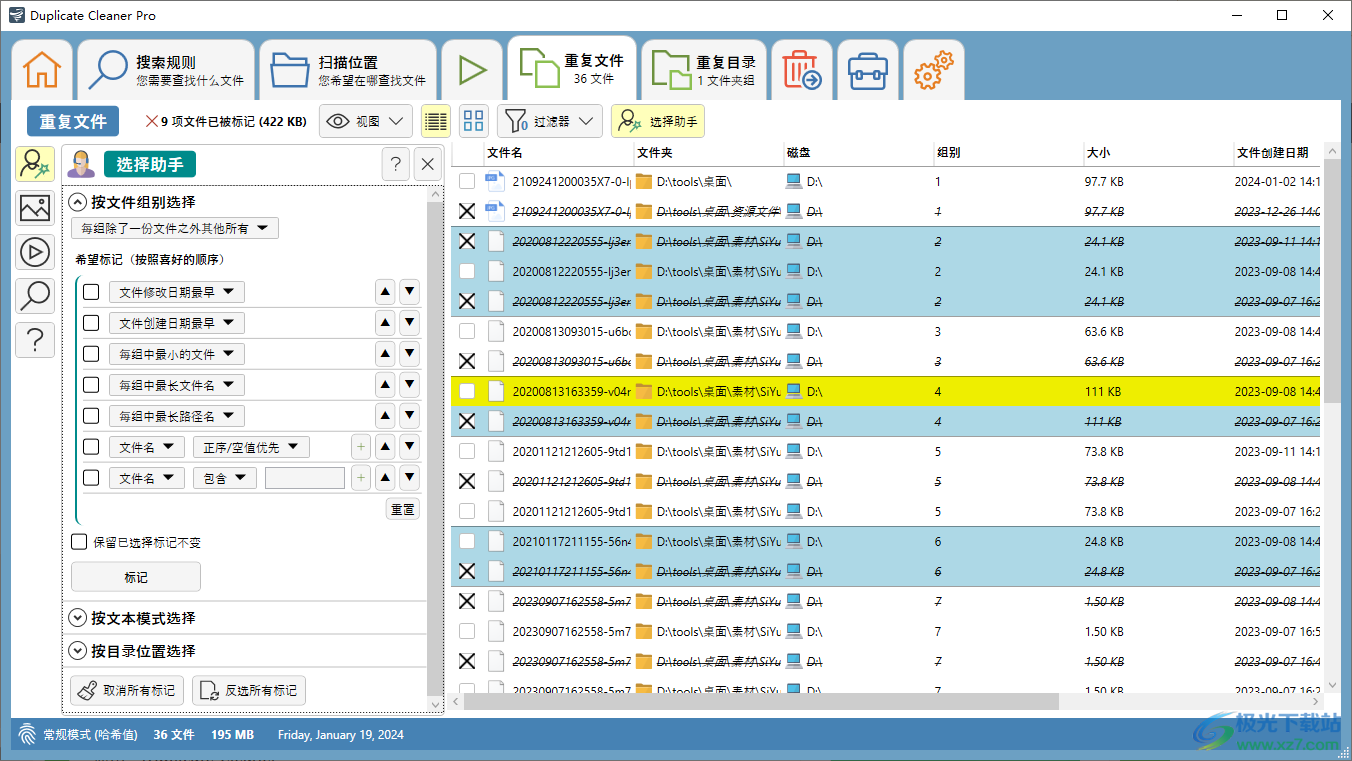This screenshot has width=1352, height=761.
Task: Open settings with the orange gears icon
Action: click(x=933, y=70)
